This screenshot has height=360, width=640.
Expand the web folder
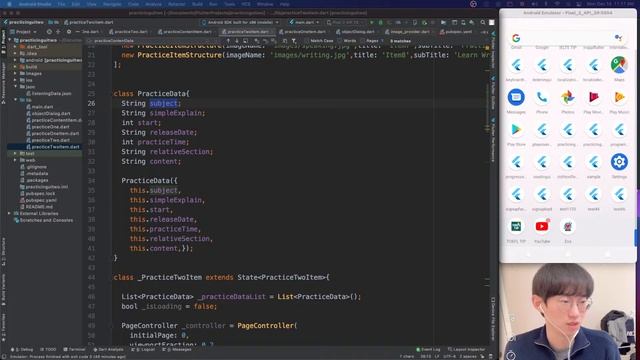click(x=16, y=160)
